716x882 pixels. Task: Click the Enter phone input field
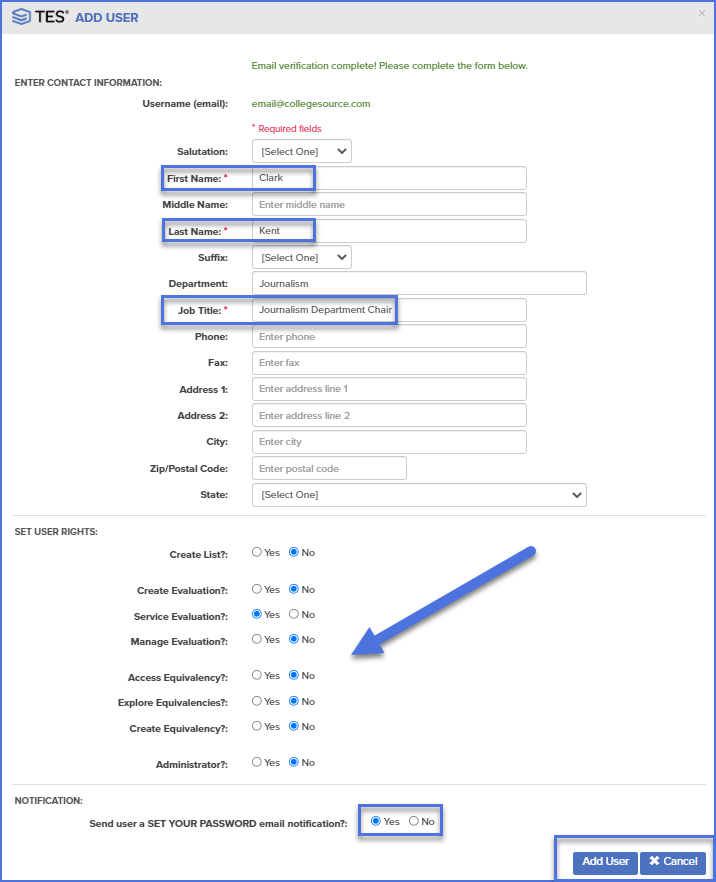tap(388, 336)
